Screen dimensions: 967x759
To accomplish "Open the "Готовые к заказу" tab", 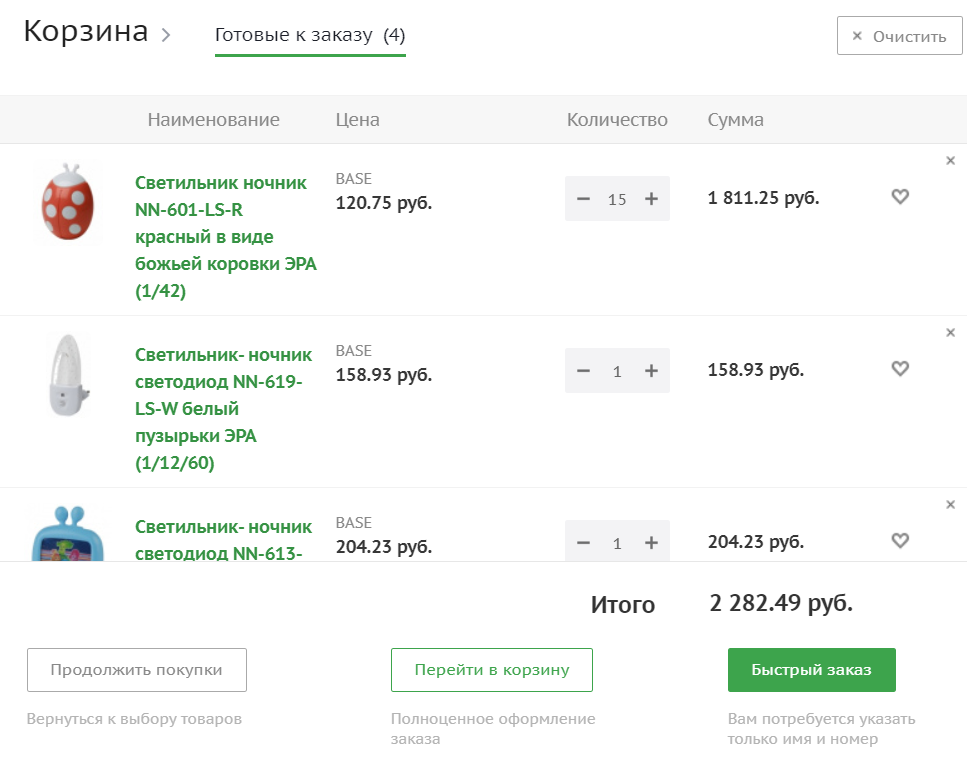I will point(310,36).
